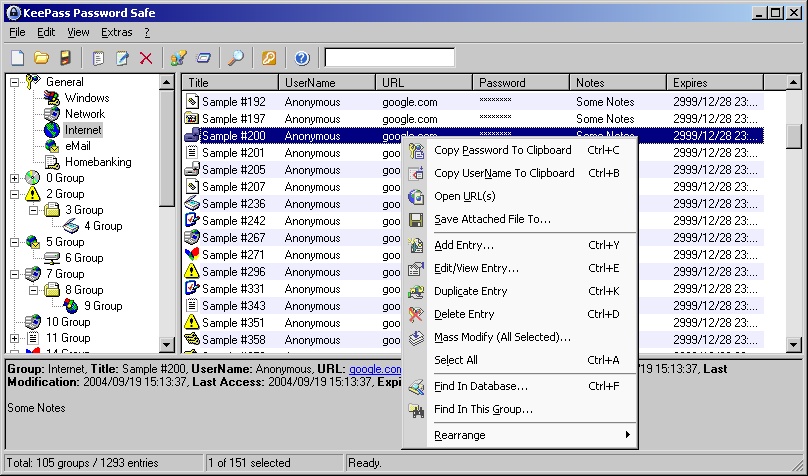Collapse the 3 Group tree node
The width and height of the screenshot is (808, 476).
point(33,210)
